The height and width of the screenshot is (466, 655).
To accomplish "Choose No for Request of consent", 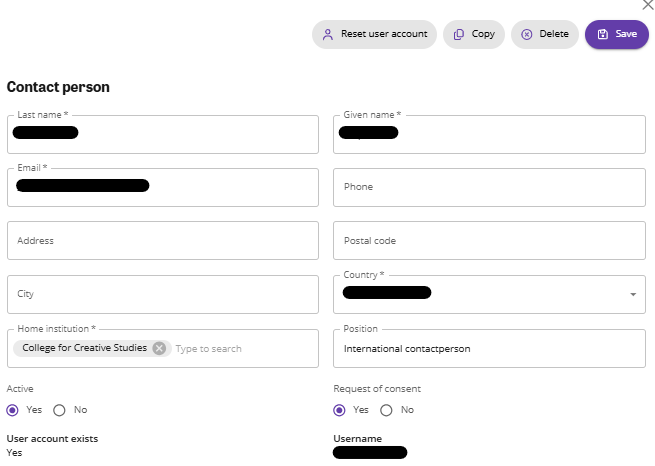I will (386, 410).
